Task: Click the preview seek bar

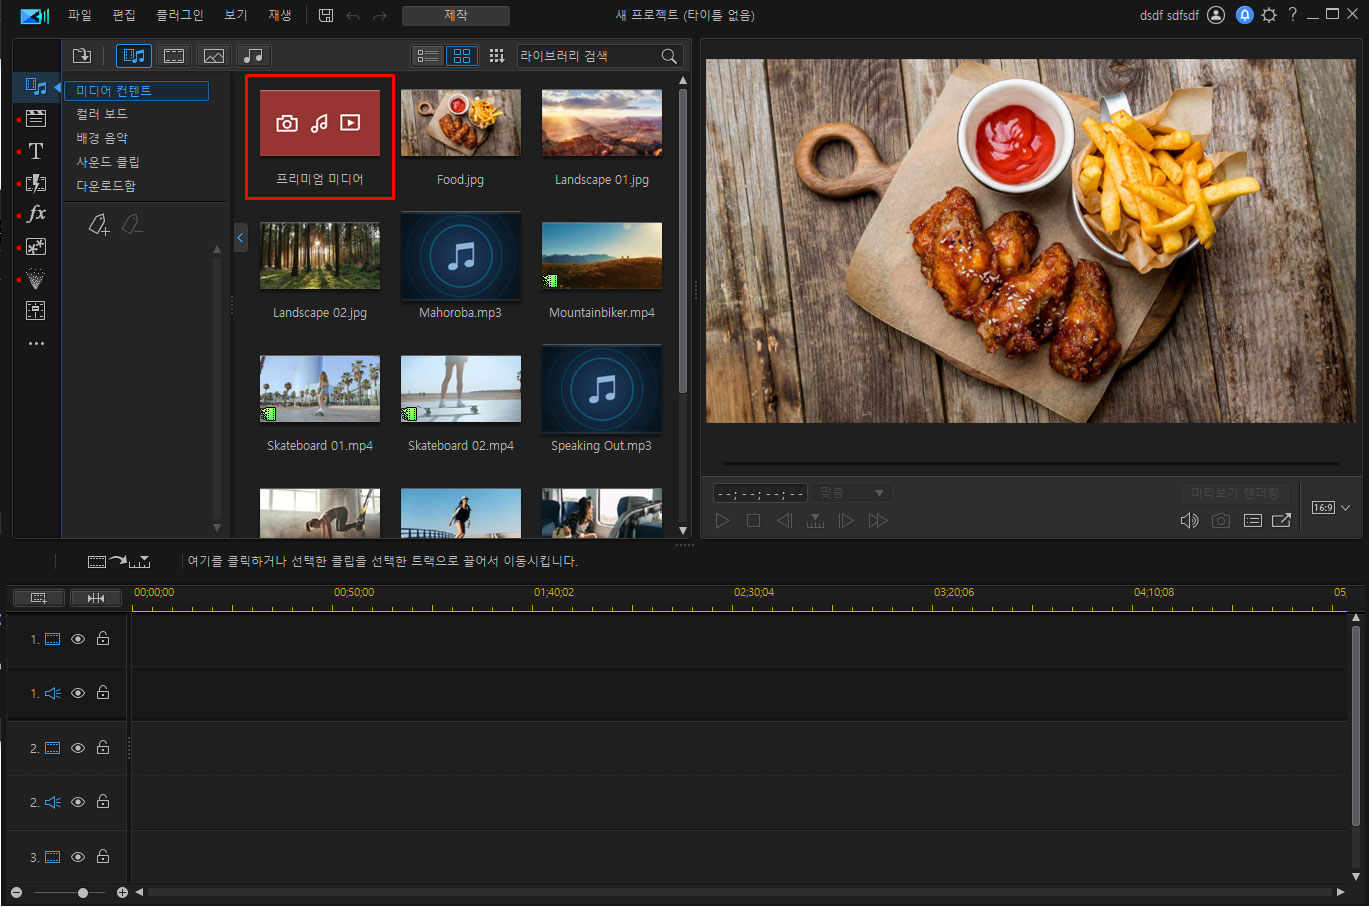Action: [1031, 464]
